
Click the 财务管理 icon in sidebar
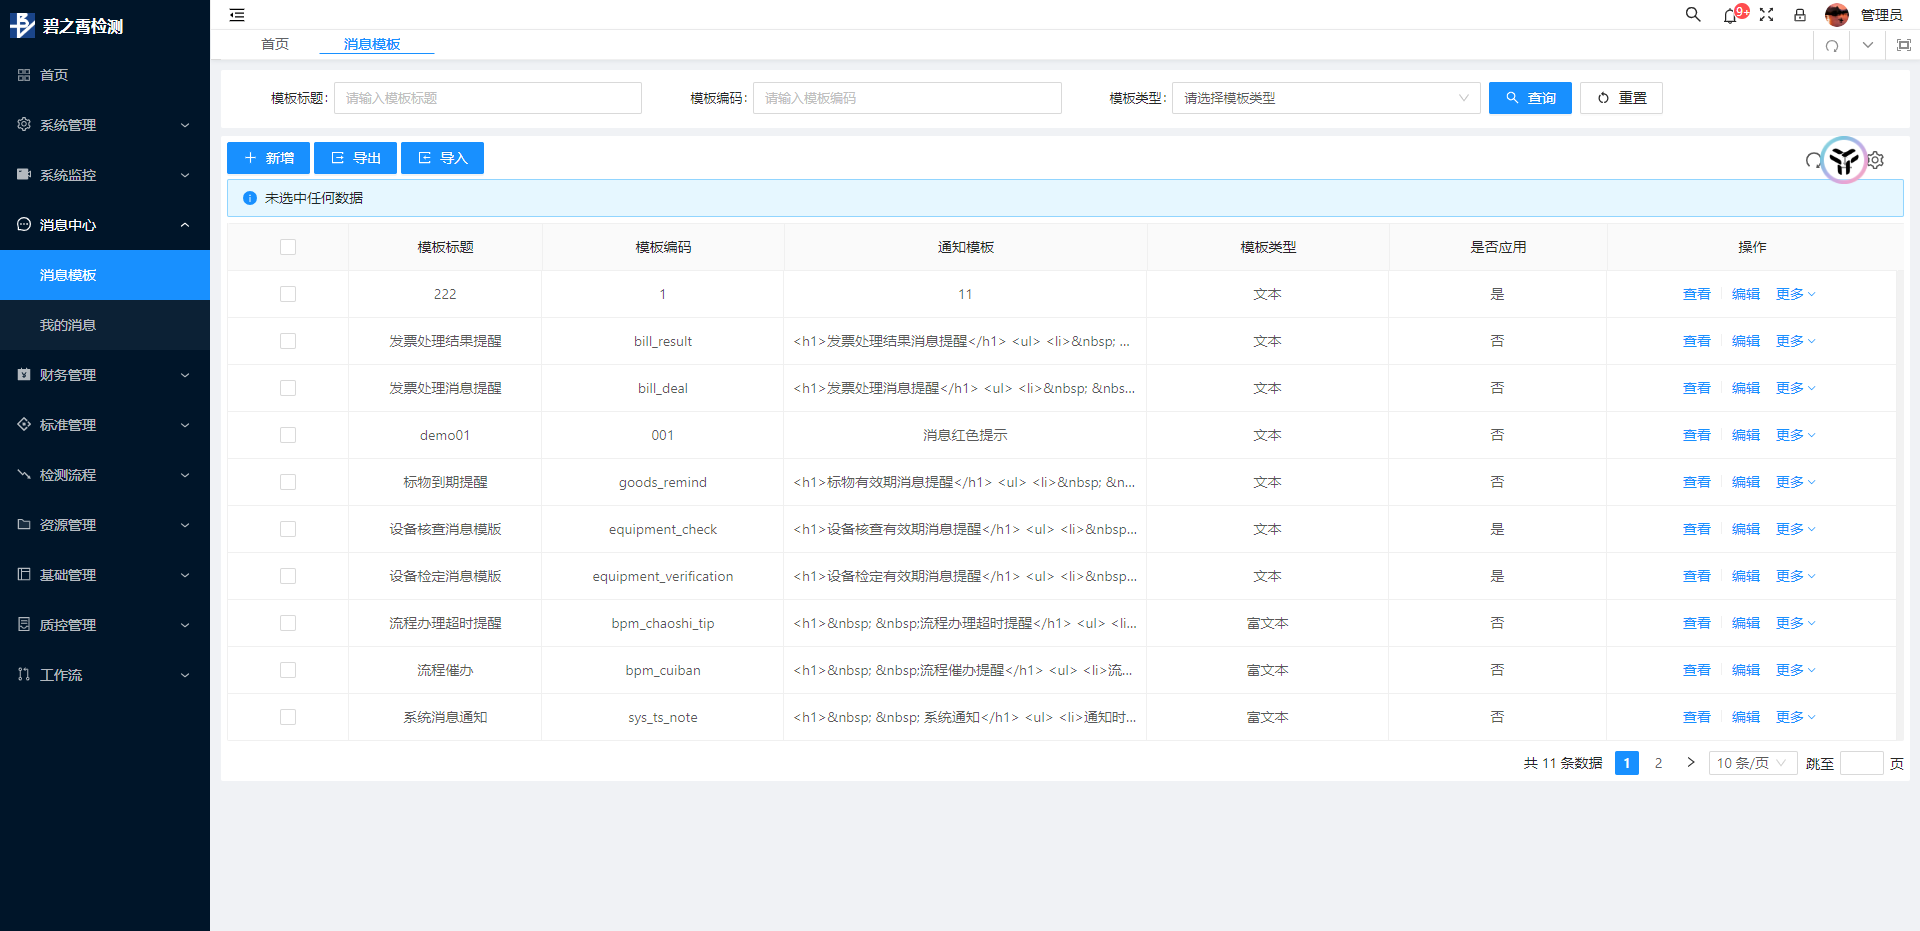coord(24,375)
